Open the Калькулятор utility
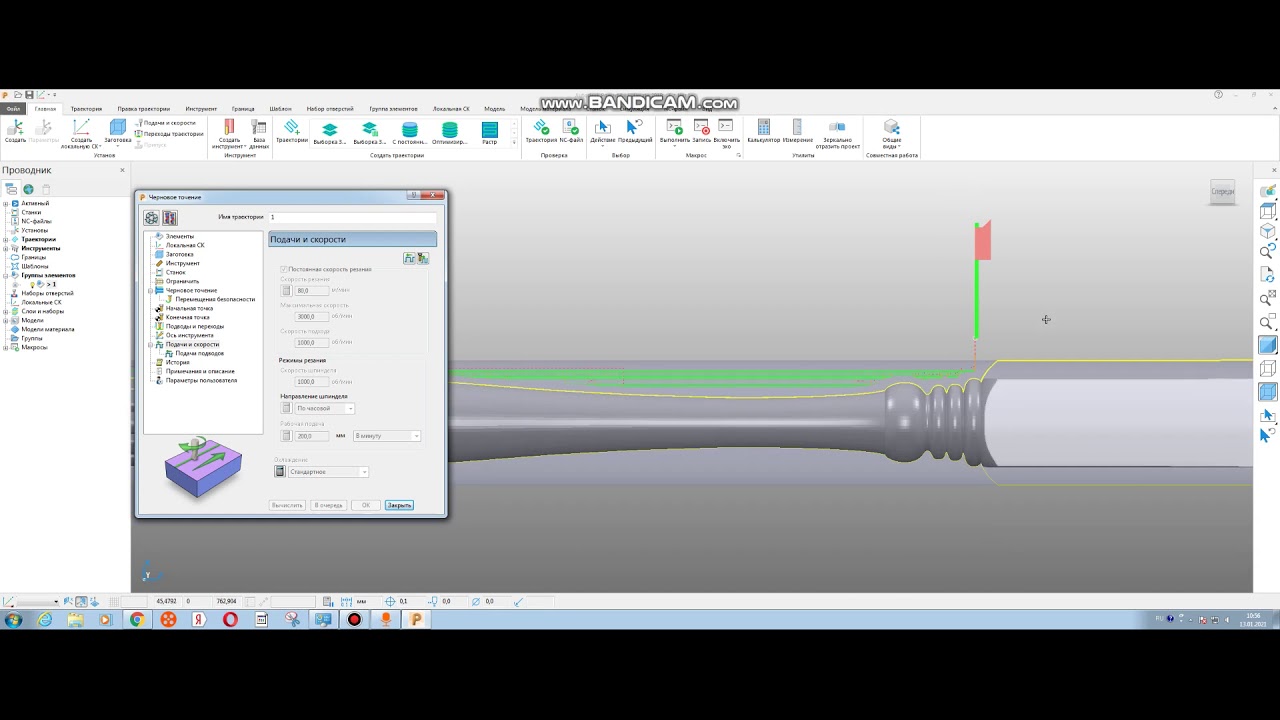The height and width of the screenshot is (720, 1280). tap(763, 132)
